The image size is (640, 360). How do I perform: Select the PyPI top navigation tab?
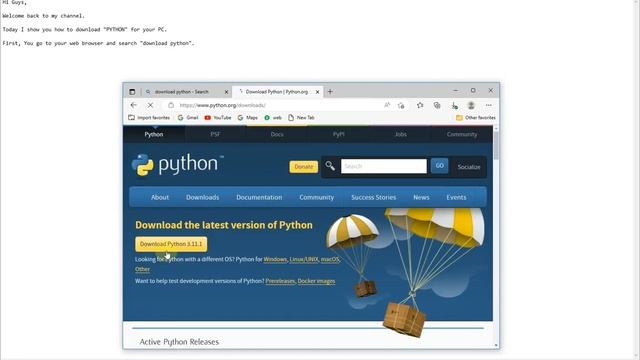click(338, 134)
